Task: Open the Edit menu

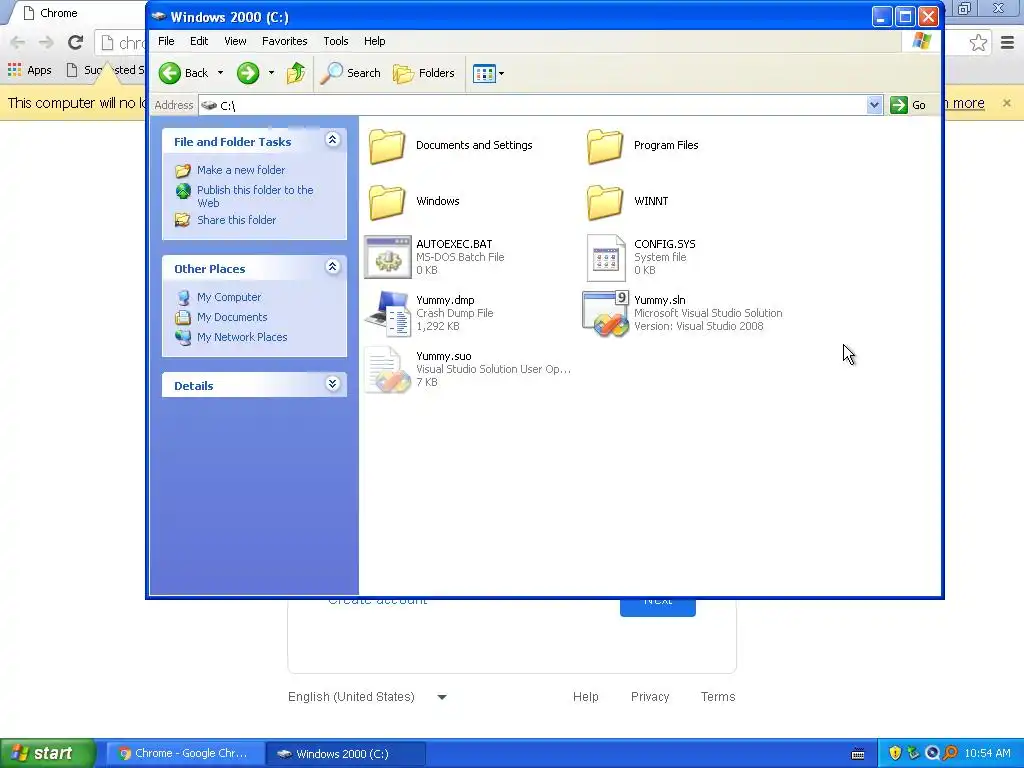Action: (199, 41)
